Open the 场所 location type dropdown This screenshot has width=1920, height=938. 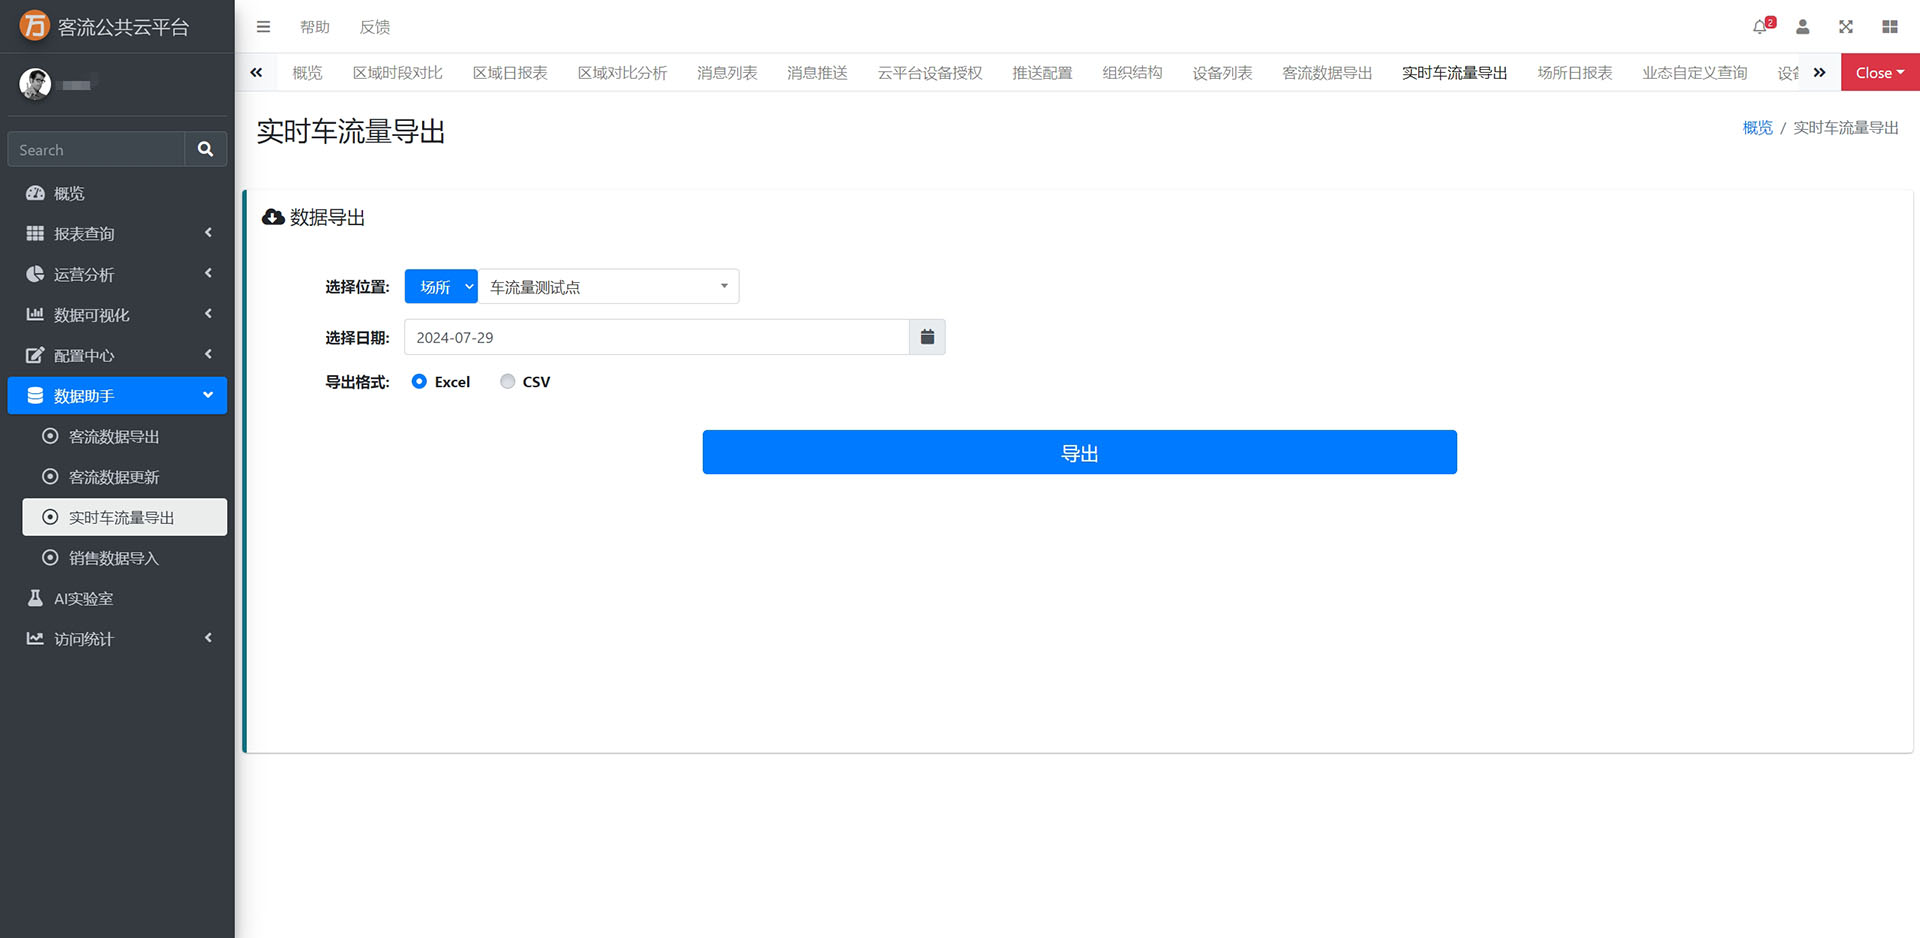click(441, 287)
